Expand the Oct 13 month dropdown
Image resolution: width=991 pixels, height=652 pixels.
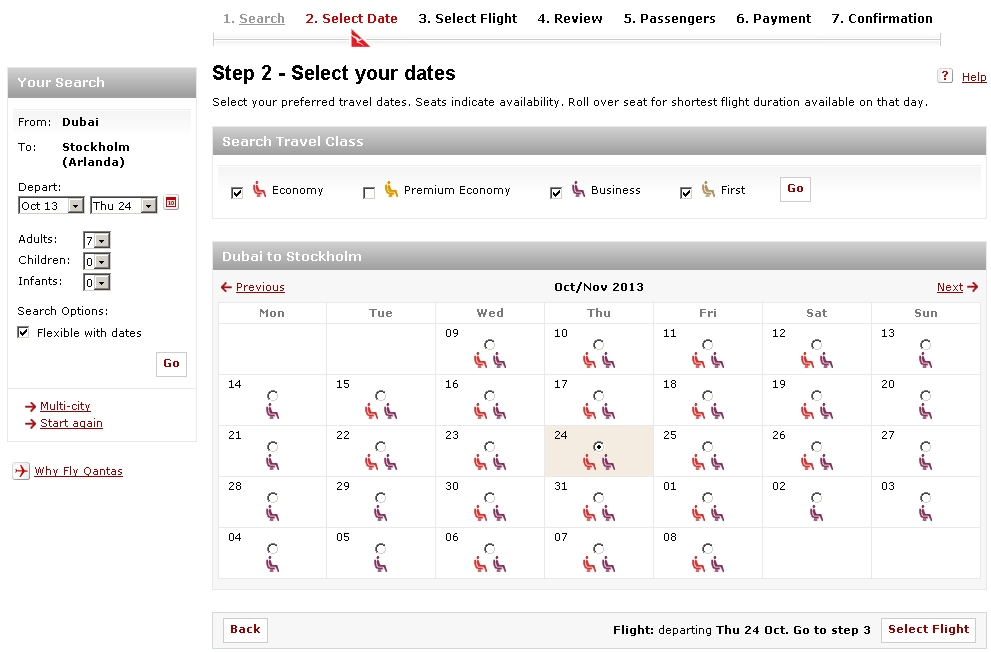click(x=51, y=205)
